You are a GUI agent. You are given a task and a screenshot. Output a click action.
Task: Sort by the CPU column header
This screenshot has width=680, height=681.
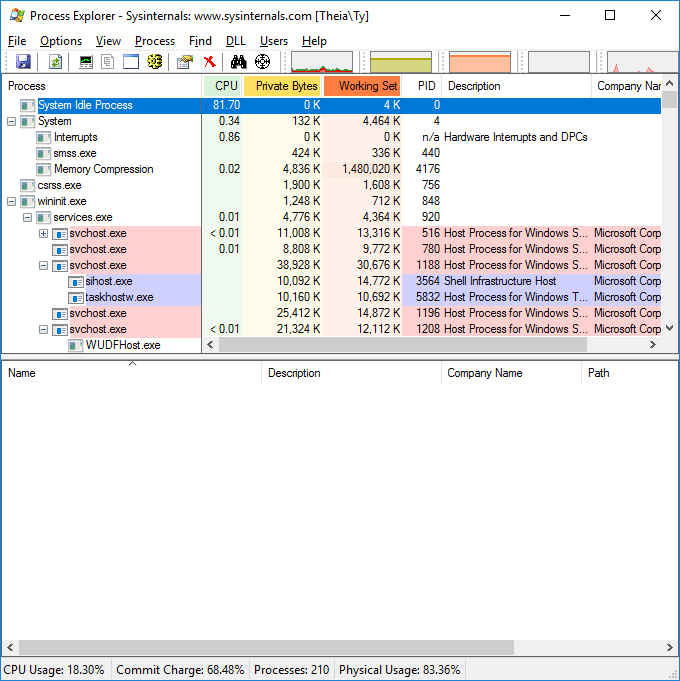(x=222, y=86)
